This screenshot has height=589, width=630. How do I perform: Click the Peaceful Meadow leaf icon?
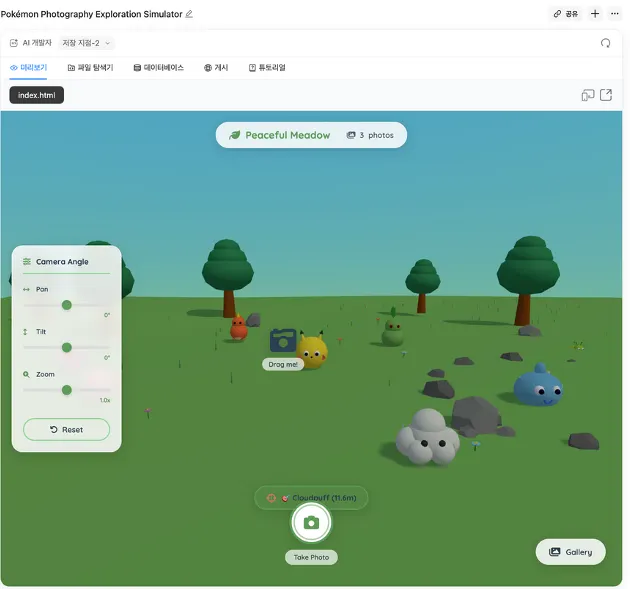pos(235,135)
